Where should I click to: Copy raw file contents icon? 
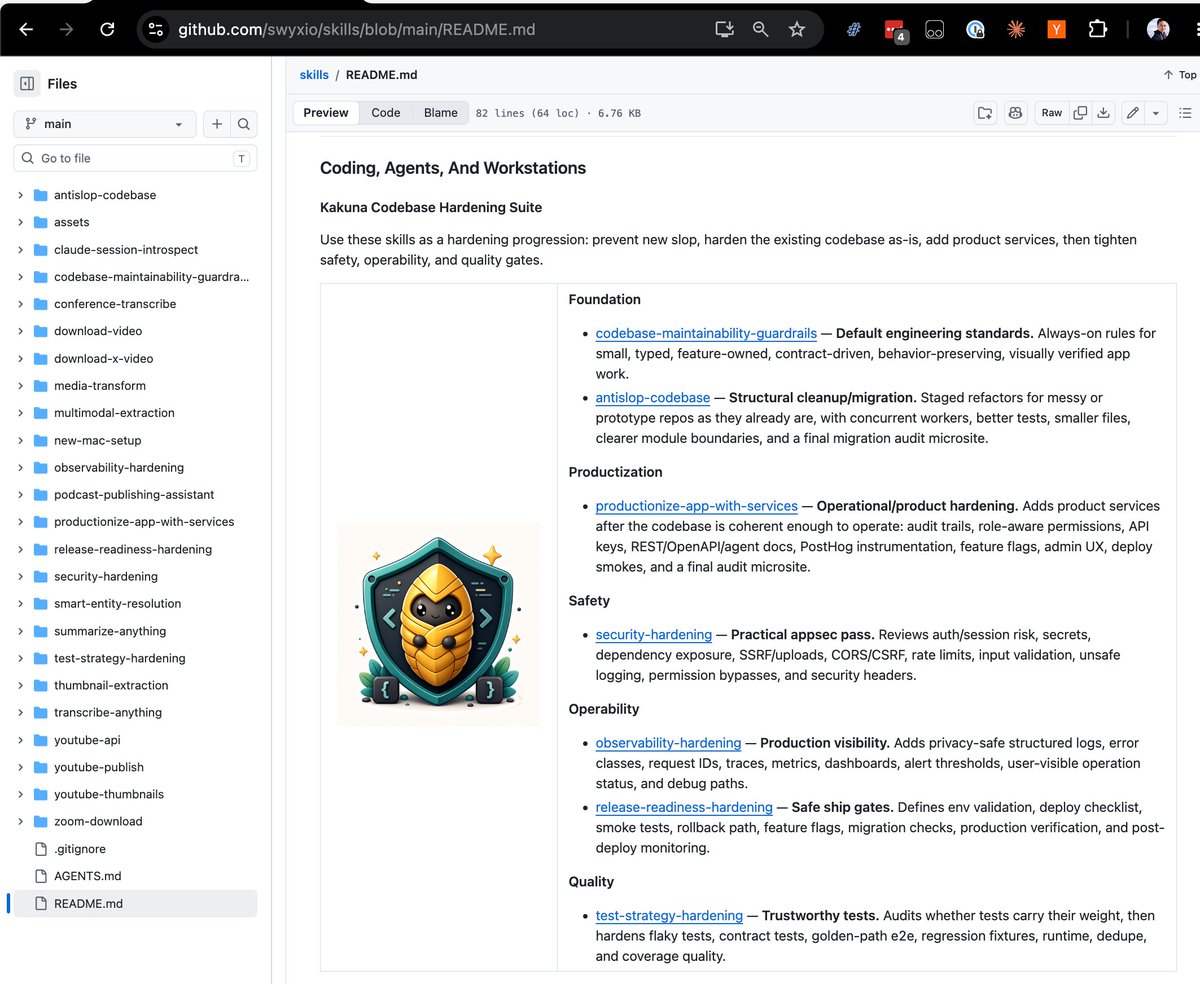click(1080, 113)
